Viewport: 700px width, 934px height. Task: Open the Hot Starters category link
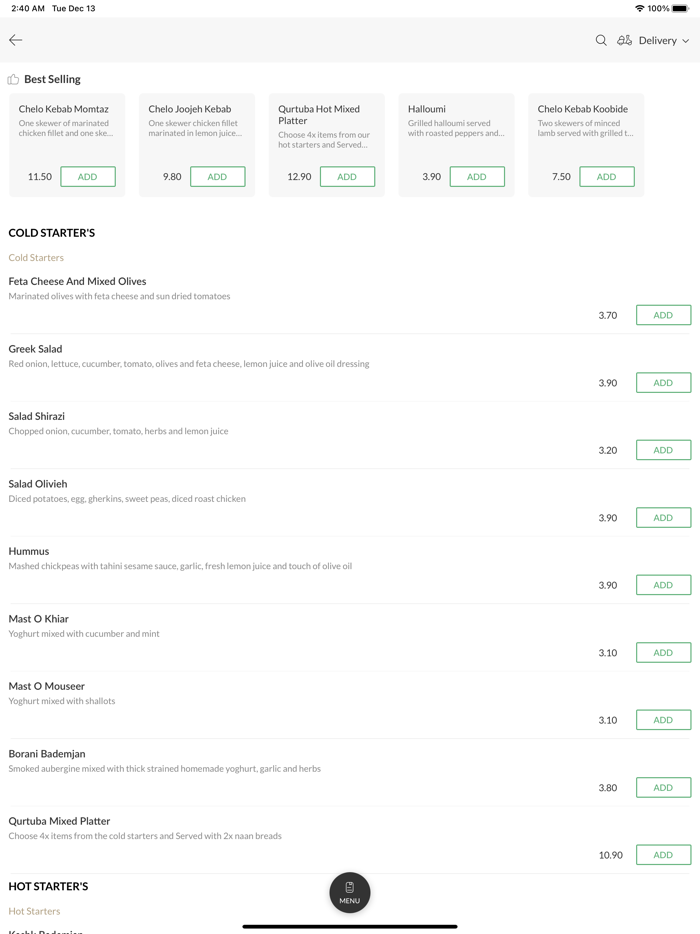click(x=34, y=911)
